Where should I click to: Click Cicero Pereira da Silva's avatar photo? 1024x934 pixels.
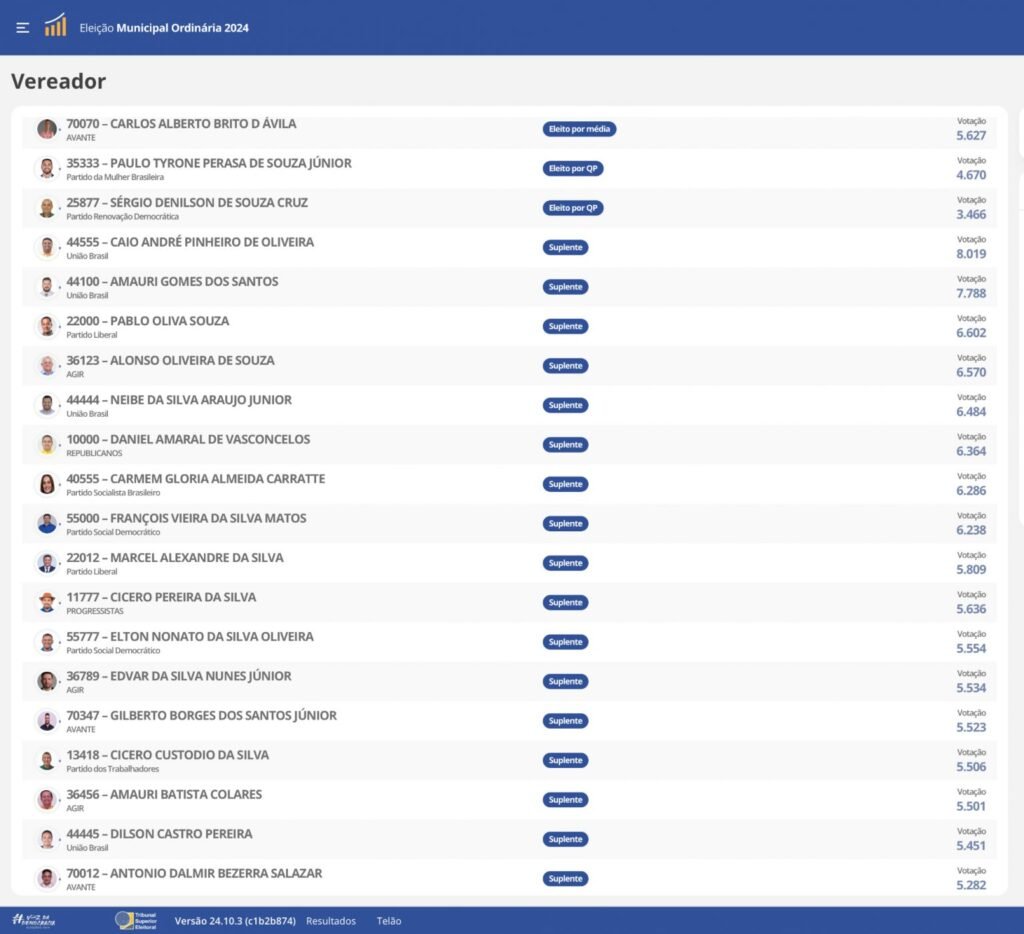tap(47, 602)
